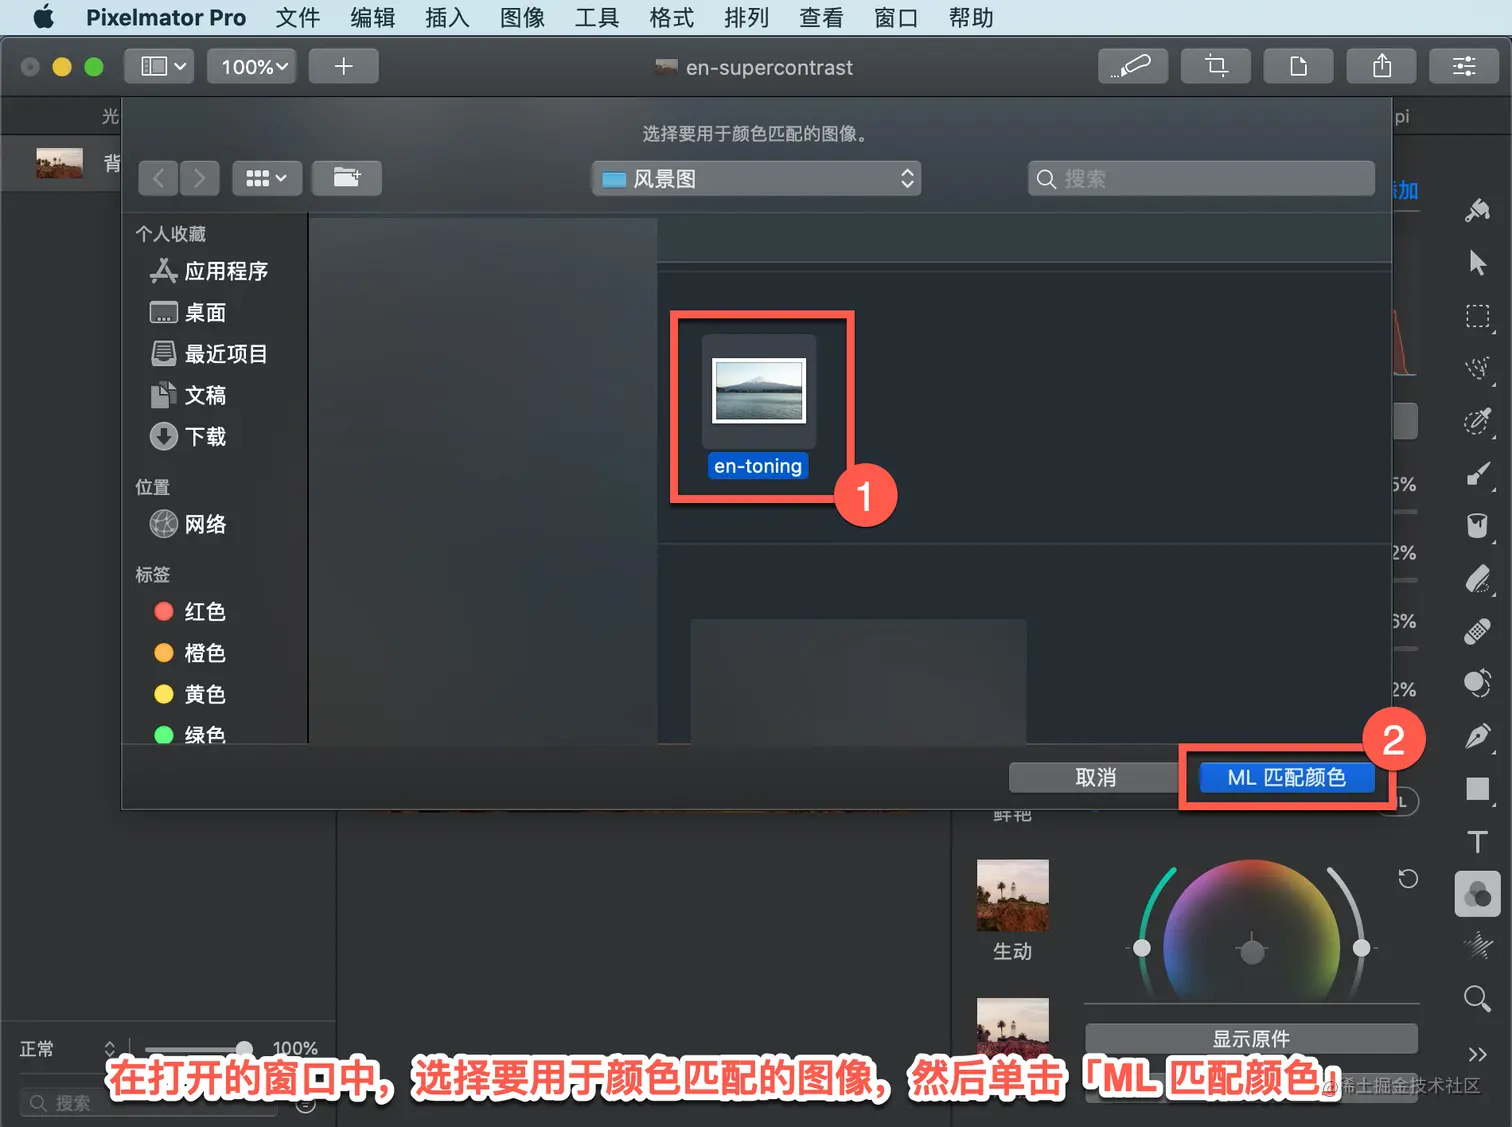Click the Share toolbar button

coord(1382,66)
